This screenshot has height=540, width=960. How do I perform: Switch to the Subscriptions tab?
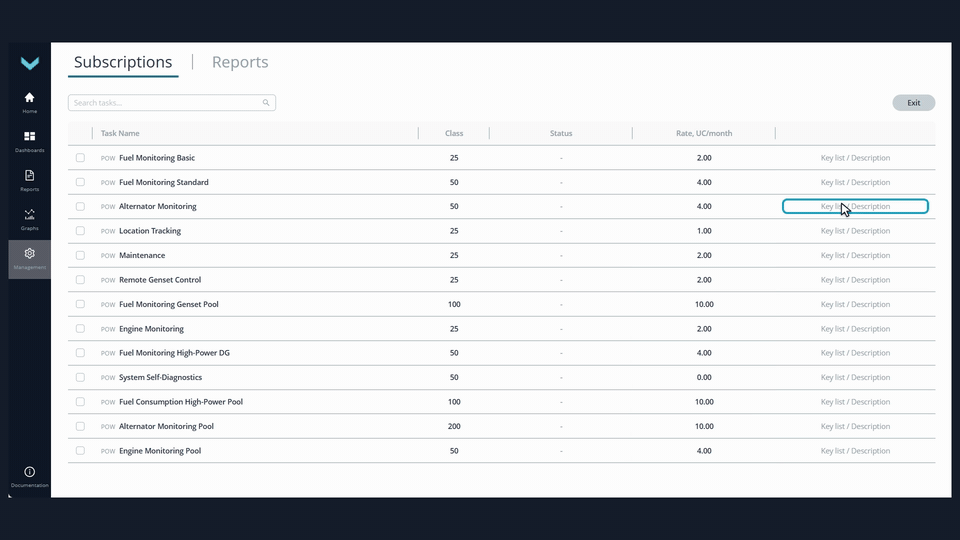click(x=123, y=62)
